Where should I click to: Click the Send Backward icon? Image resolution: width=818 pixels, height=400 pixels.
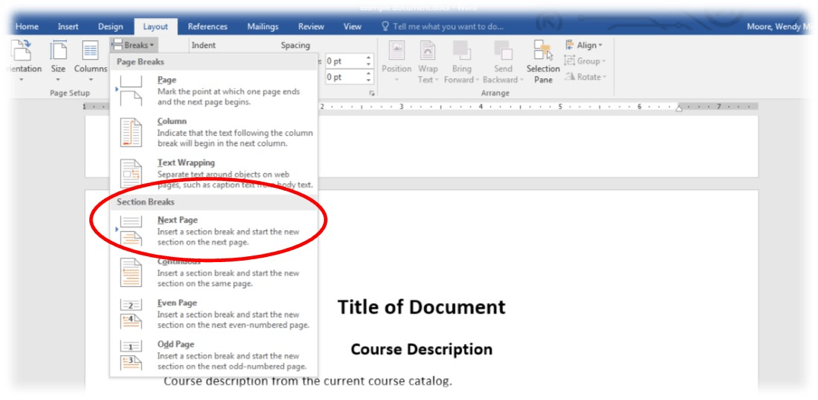[503, 60]
